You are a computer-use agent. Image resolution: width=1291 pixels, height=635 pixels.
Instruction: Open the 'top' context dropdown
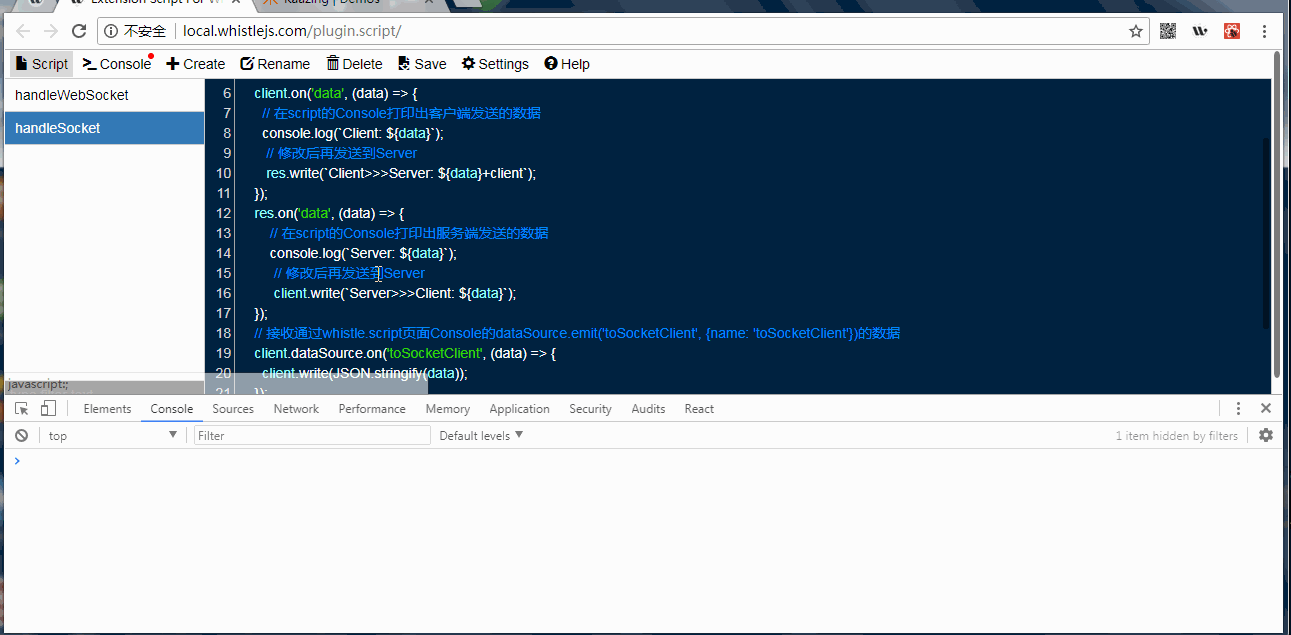[113, 436]
